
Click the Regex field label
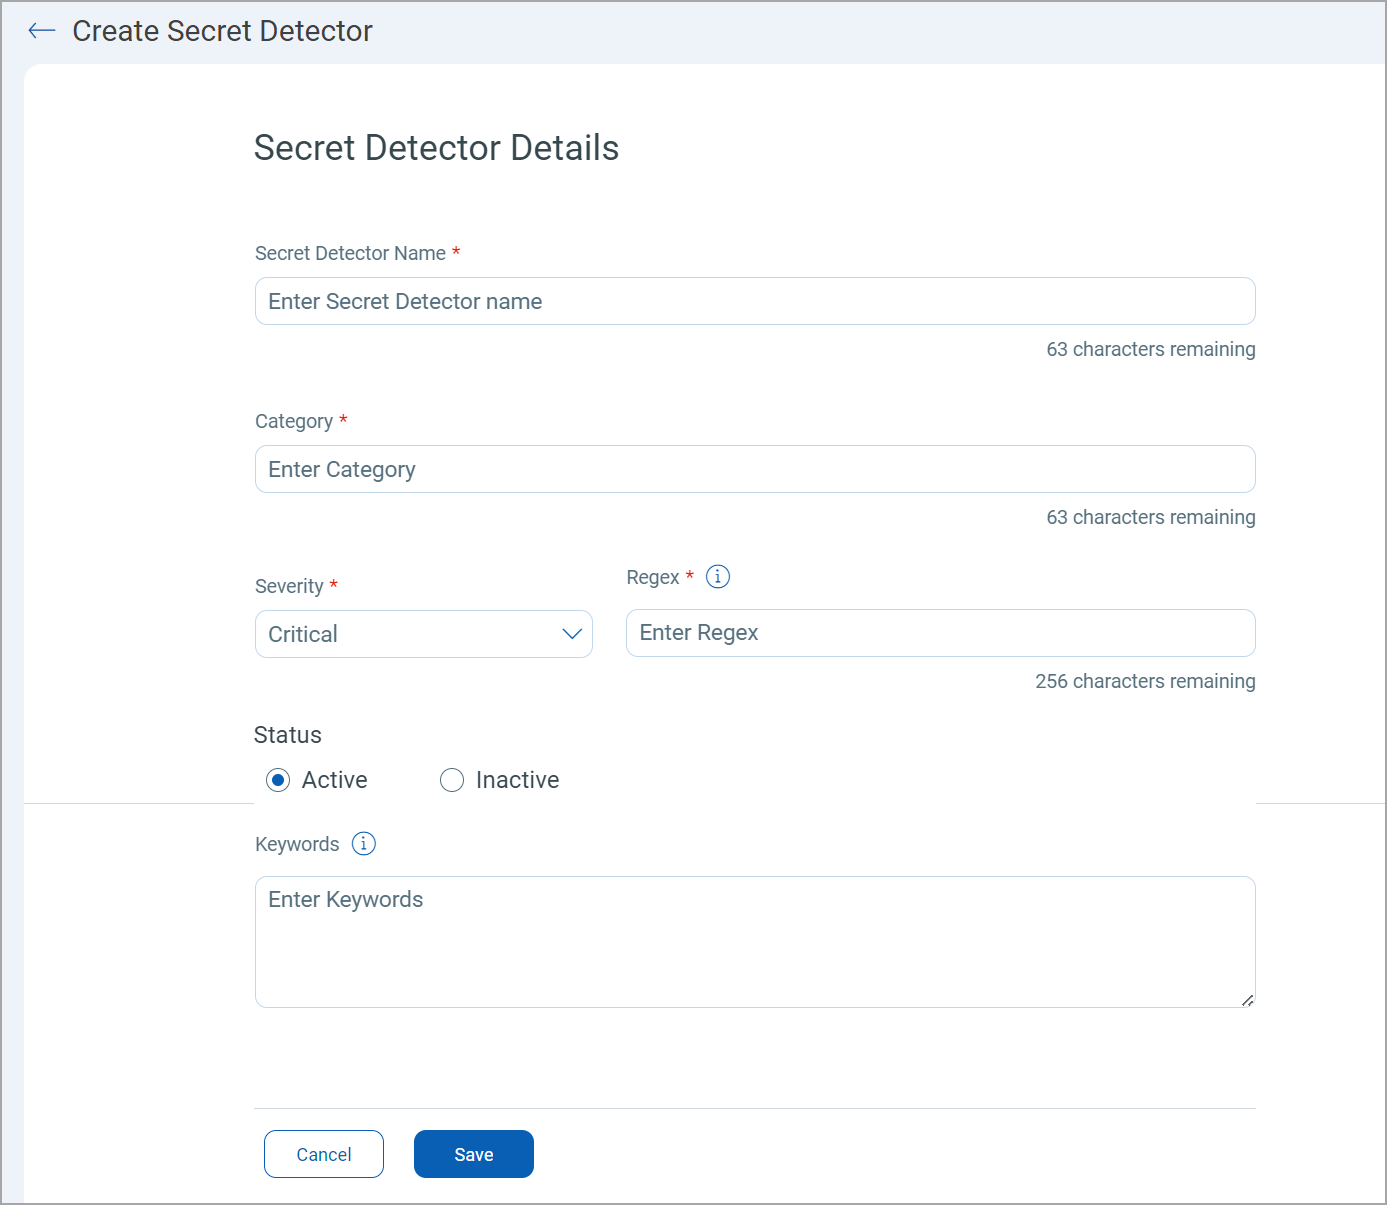(653, 577)
